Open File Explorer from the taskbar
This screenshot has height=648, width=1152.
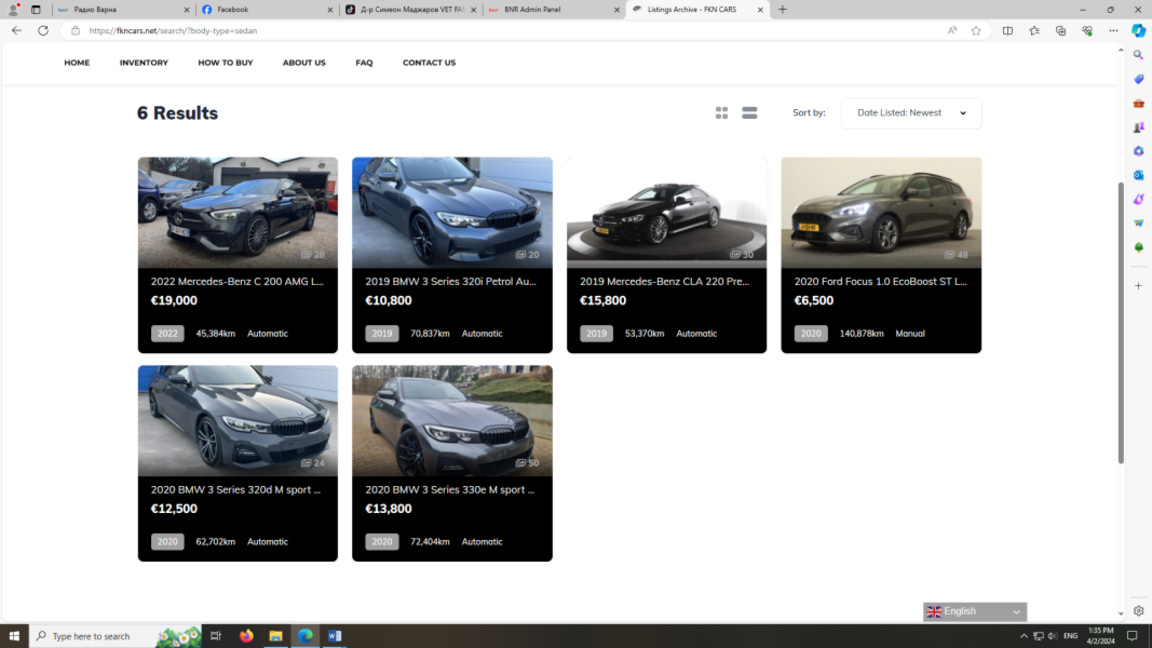[x=275, y=636]
